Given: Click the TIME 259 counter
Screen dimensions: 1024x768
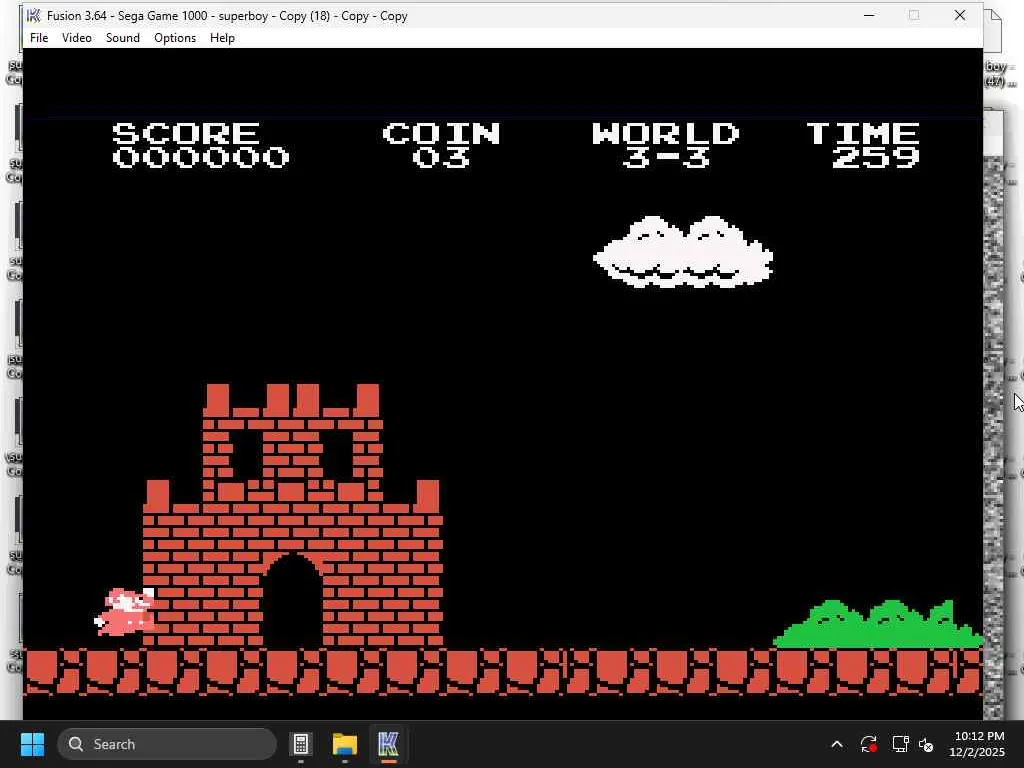Looking at the screenshot, I should (x=864, y=145).
